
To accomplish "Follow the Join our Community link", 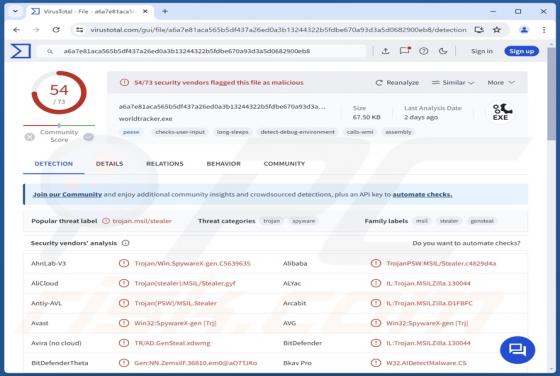I will pyautogui.click(x=68, y=195).
